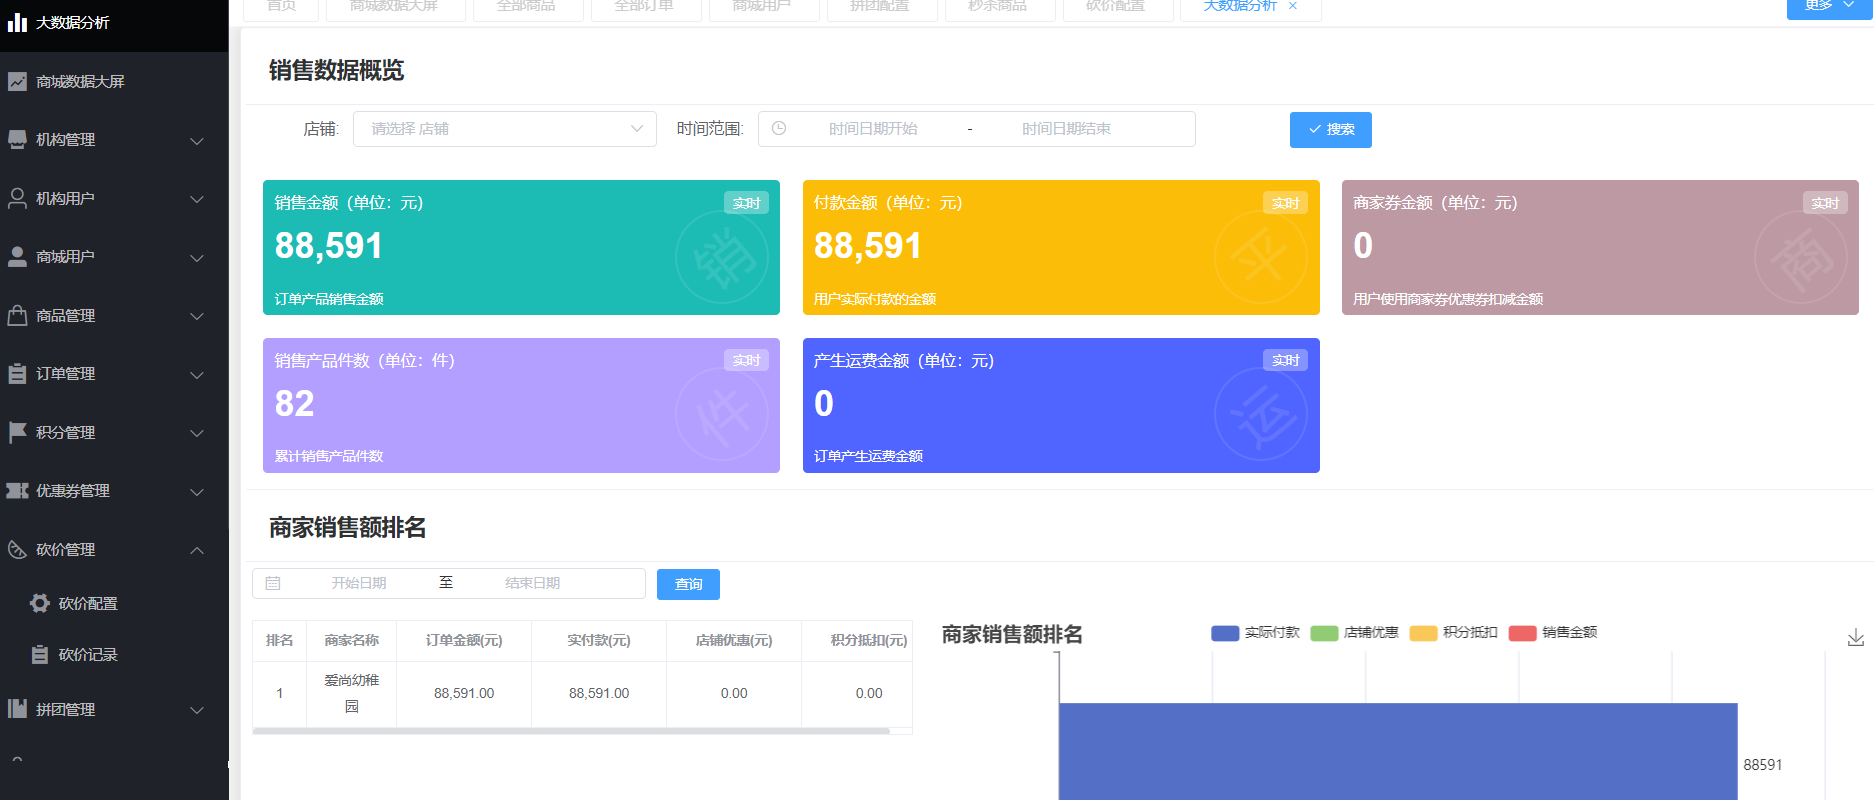Viewport: 1874px width, 800px height.
Task: Click the 砍价管理 tag icon
Action: (17, 549)
